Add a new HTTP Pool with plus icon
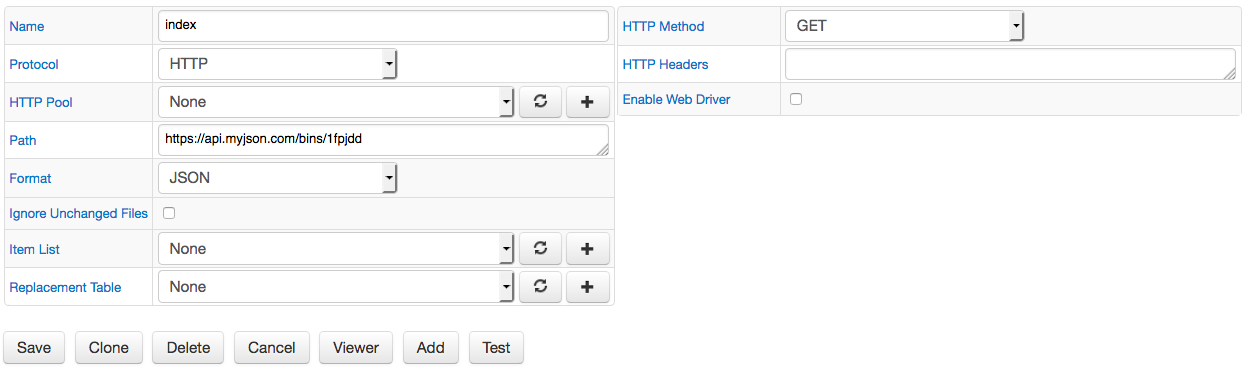 pos(587,102)
